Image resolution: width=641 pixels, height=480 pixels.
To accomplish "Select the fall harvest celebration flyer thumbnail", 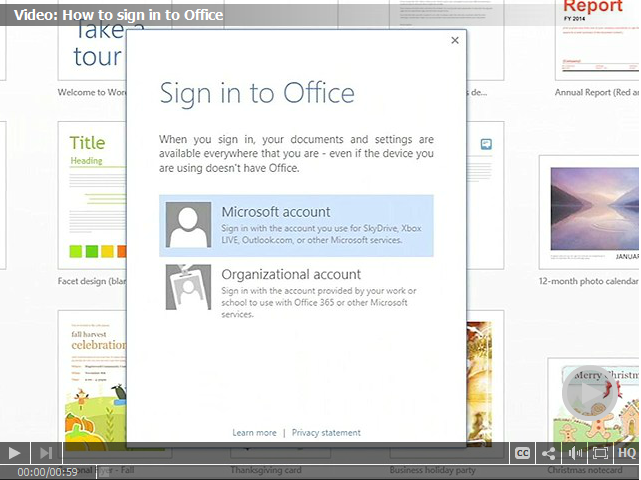I will (x=92, y=378).
